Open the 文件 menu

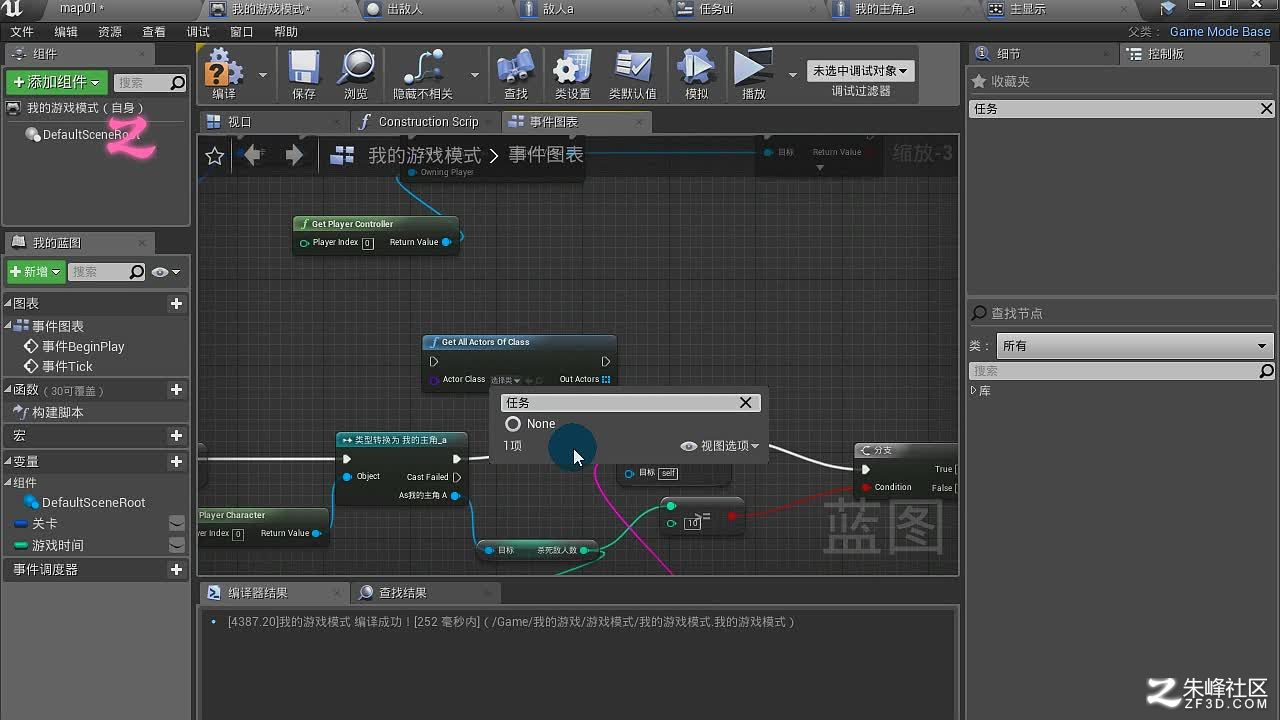[x=22, y=32]
